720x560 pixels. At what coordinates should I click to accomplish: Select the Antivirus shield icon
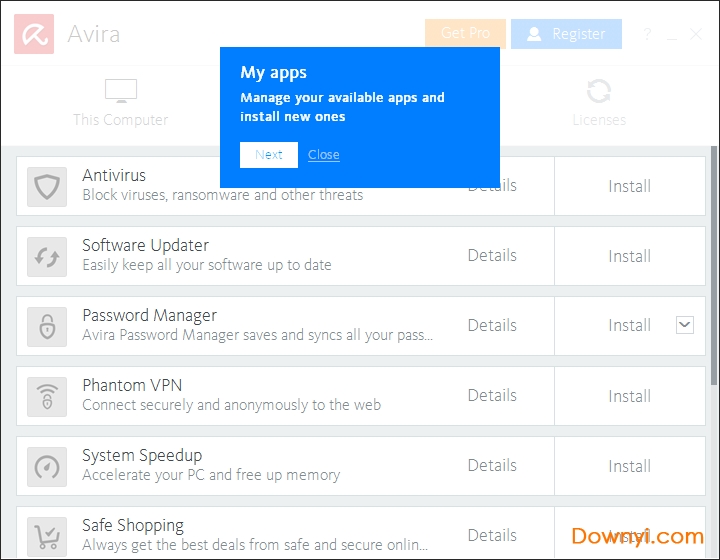tap(47, 187)
